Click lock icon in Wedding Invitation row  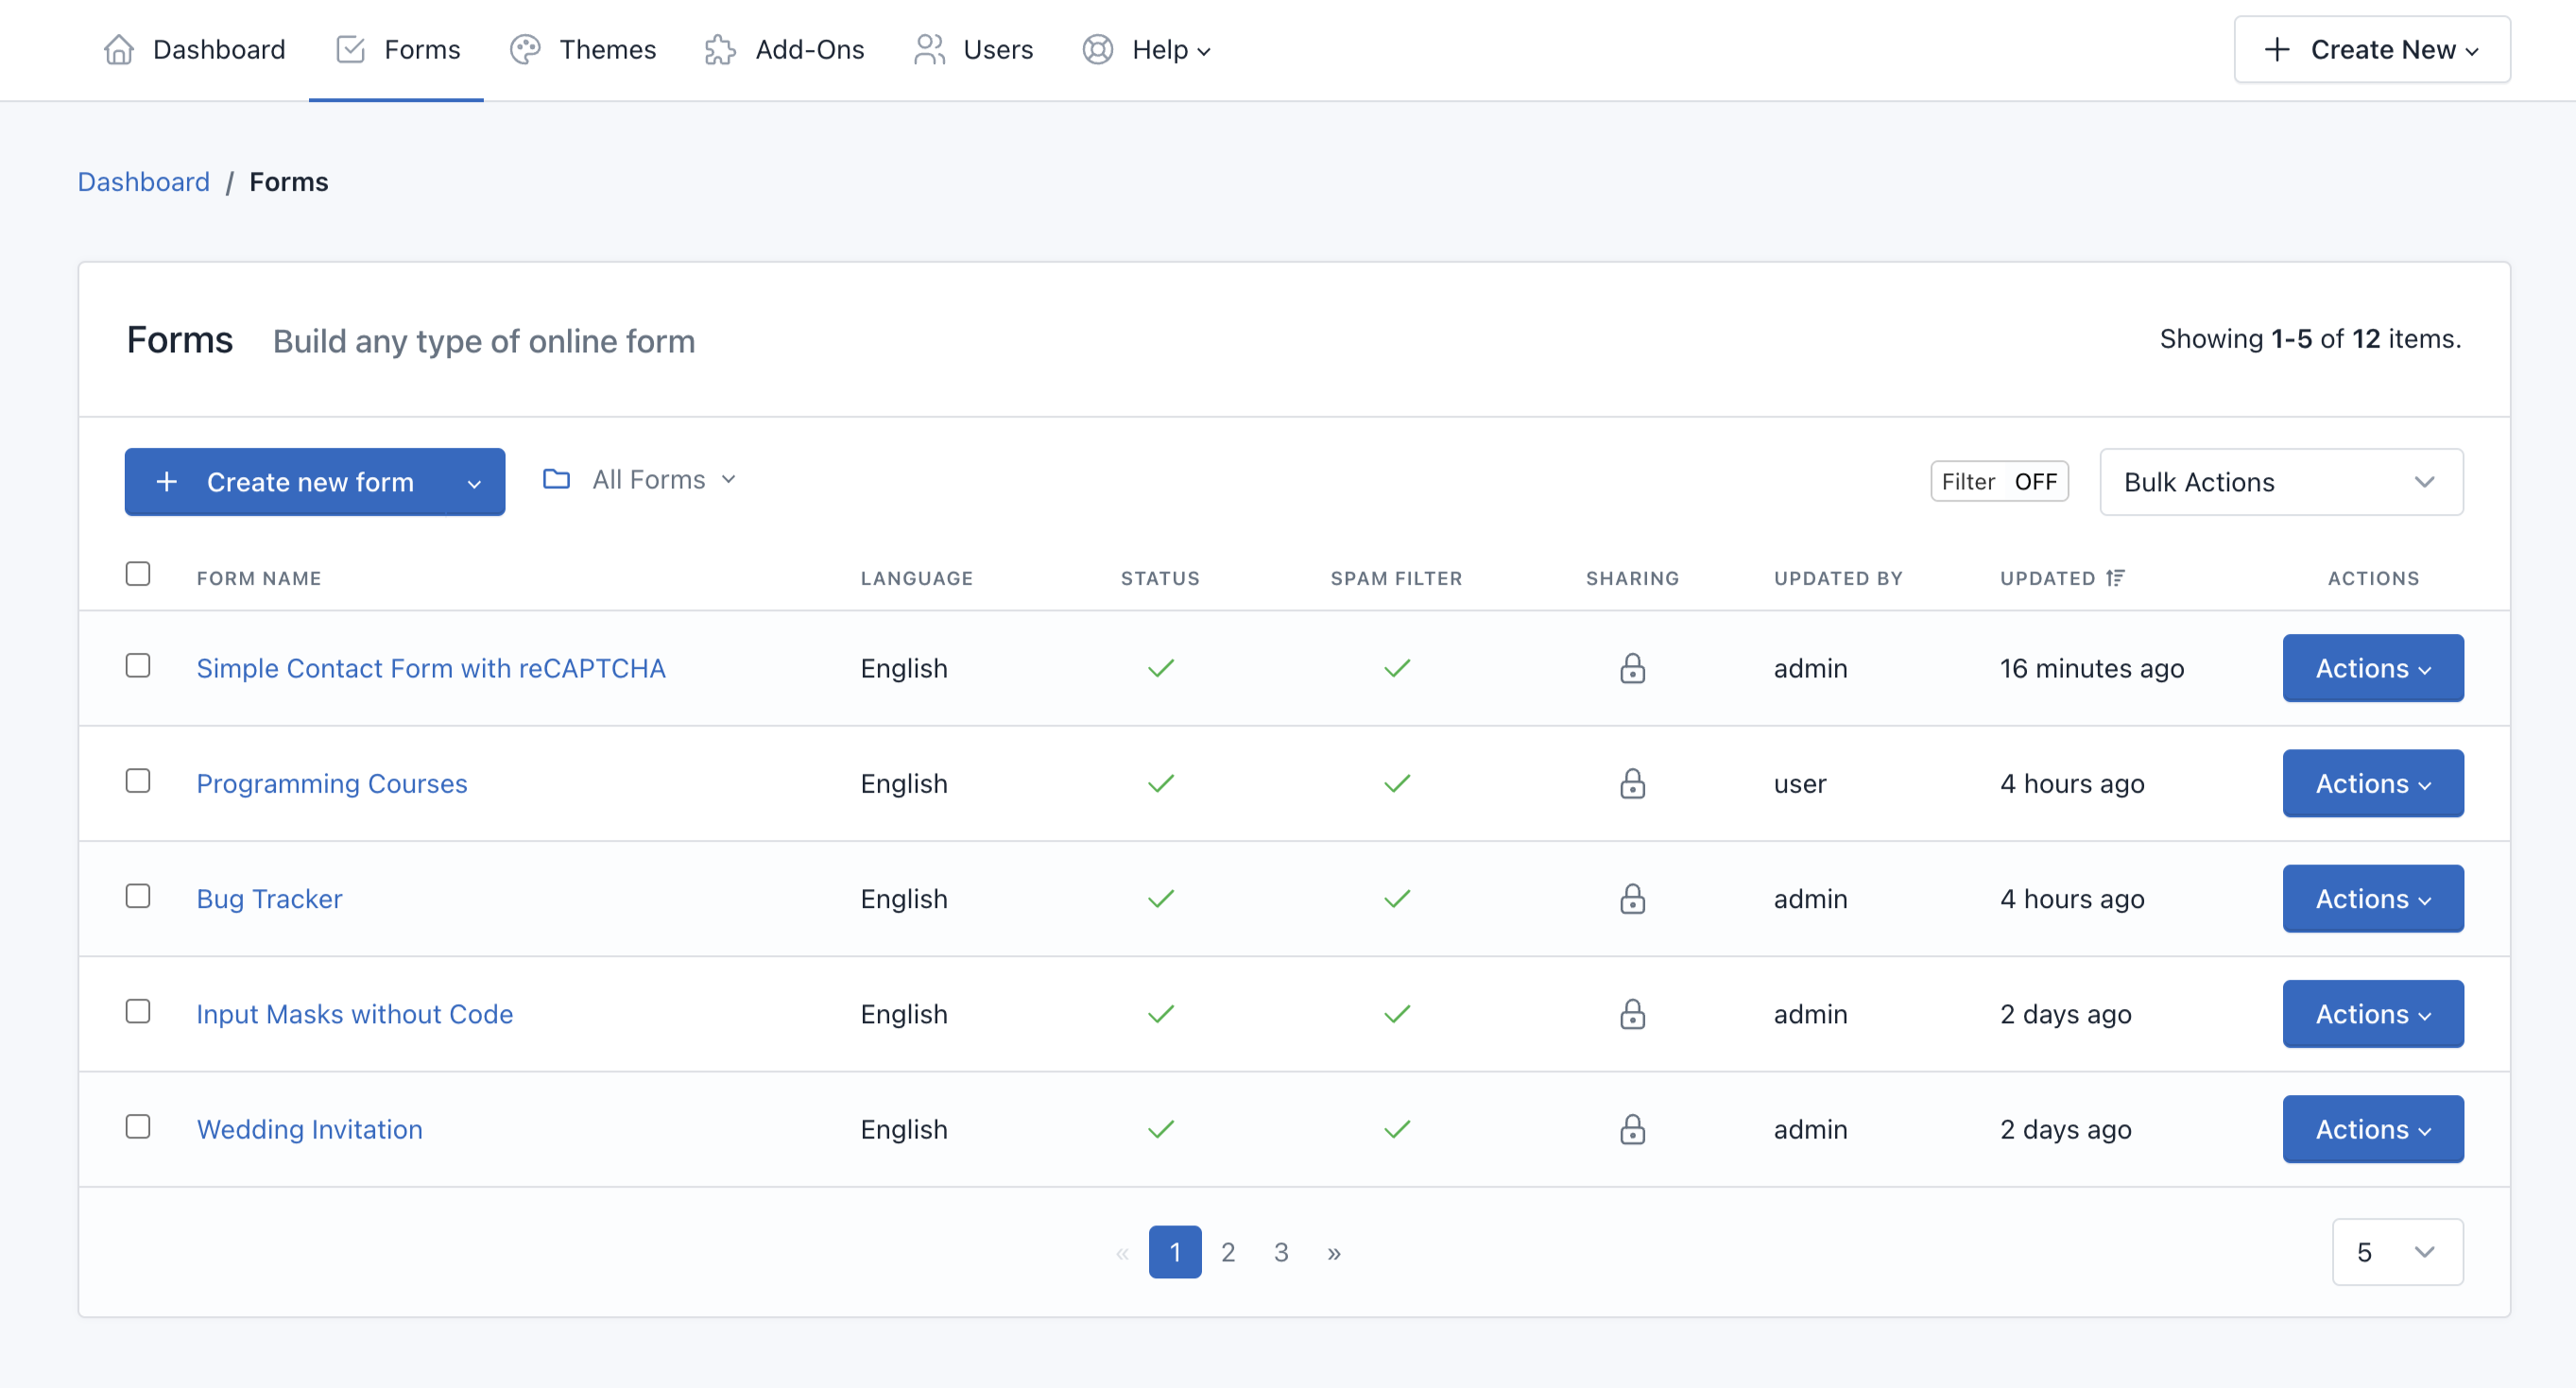pyautogui.click(x=1632, y=1129)
